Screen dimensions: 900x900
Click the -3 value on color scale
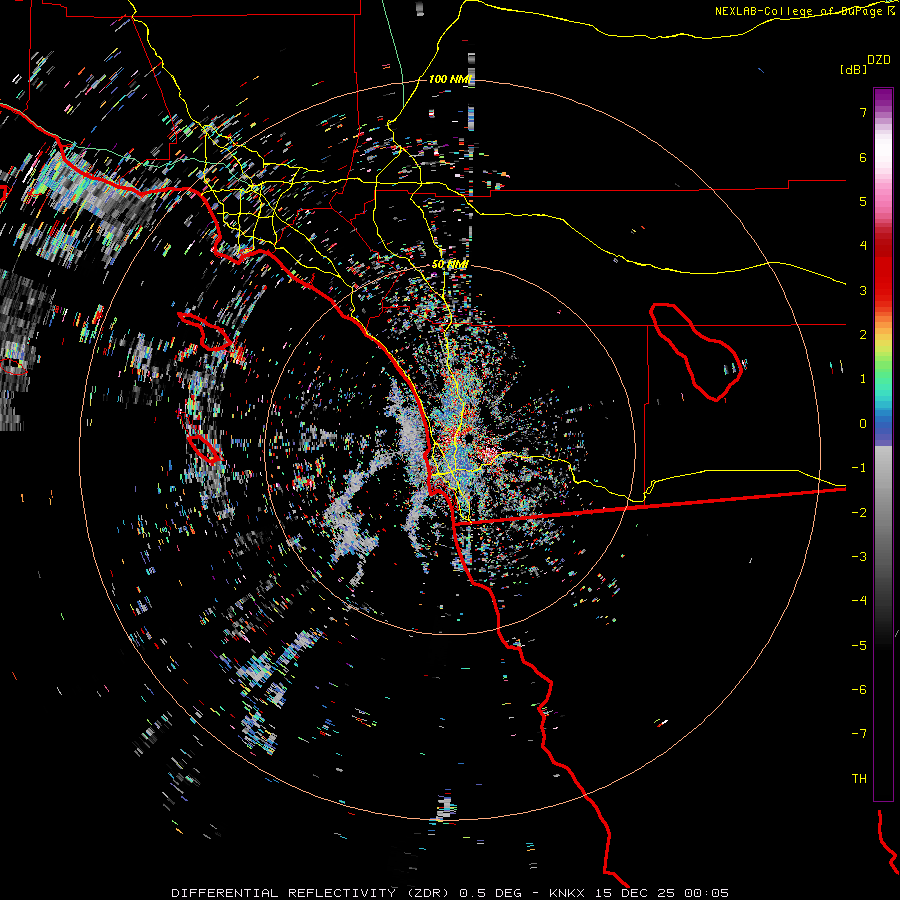[859, 557]
